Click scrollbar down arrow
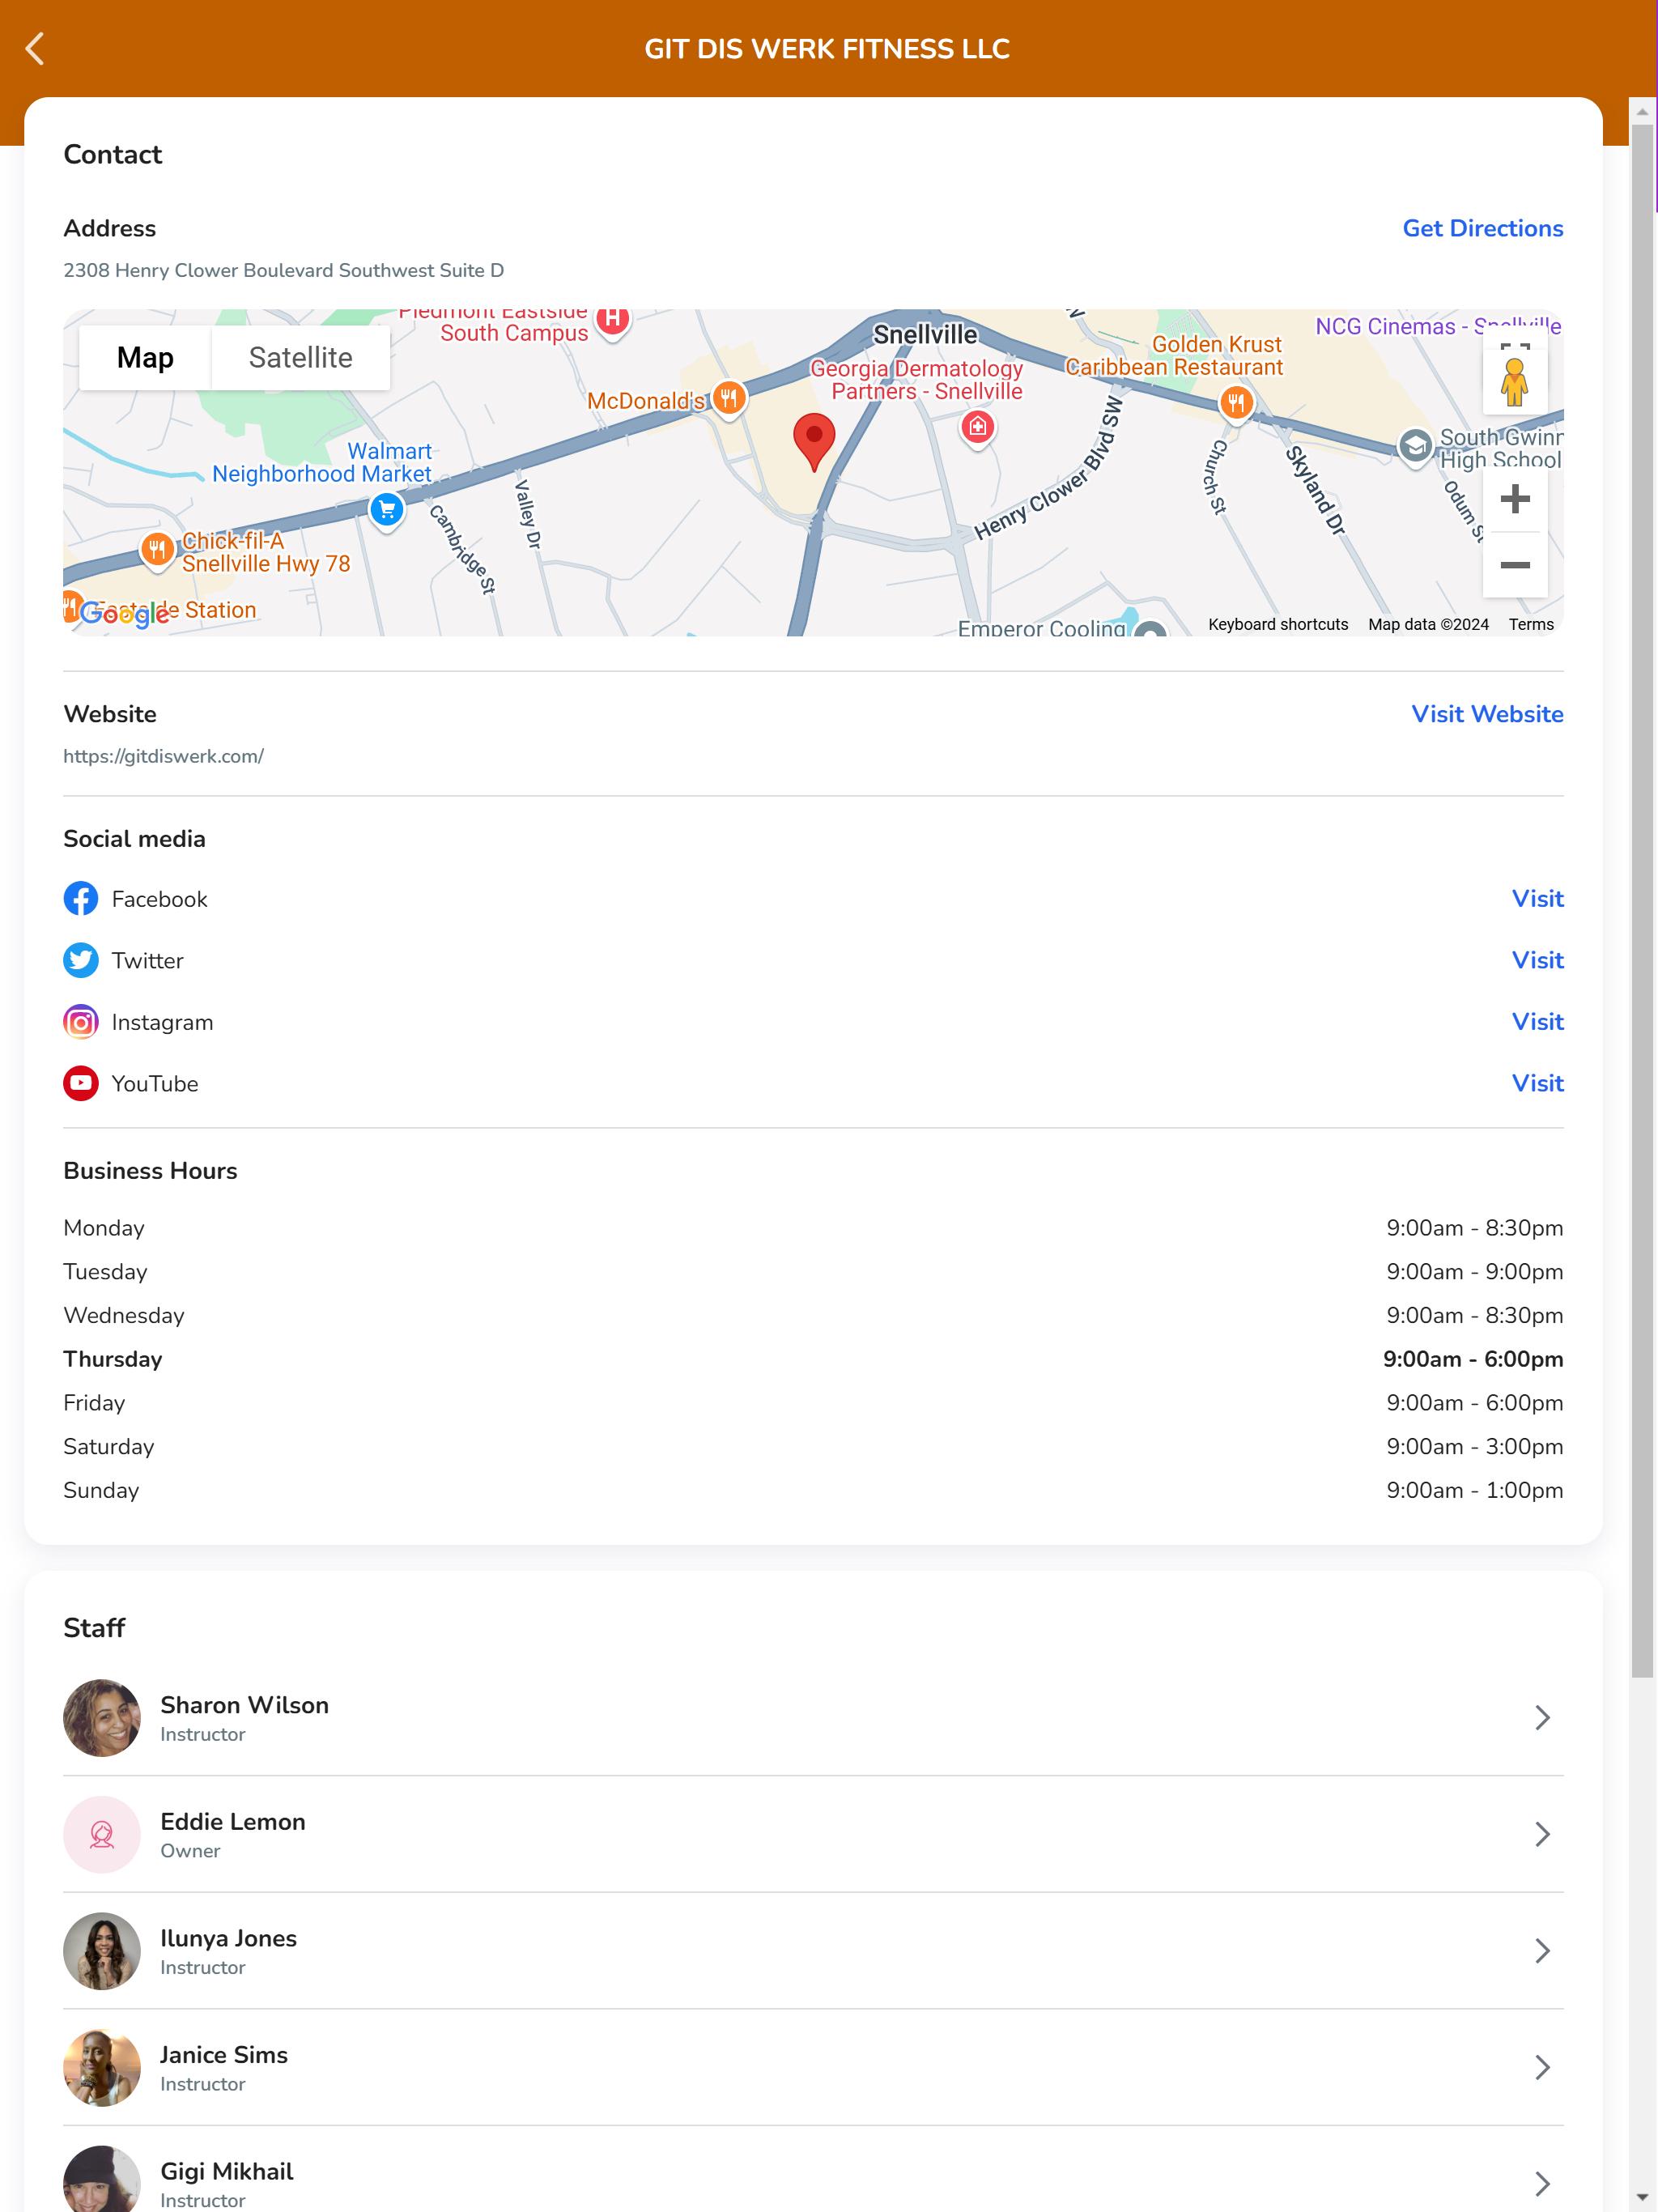Viewport: 1658px width, 2212px height. tap(1642, 2199)
